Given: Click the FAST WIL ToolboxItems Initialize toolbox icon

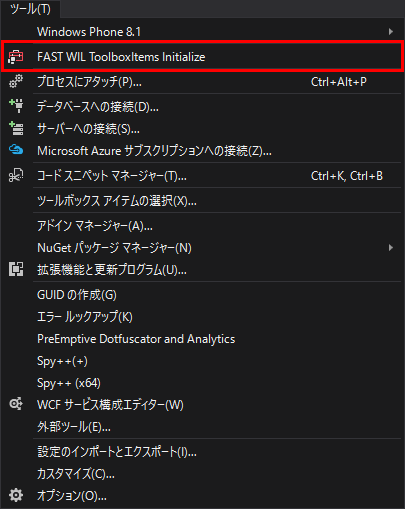Looking at the screenshot, I should (x=16, y=57).
